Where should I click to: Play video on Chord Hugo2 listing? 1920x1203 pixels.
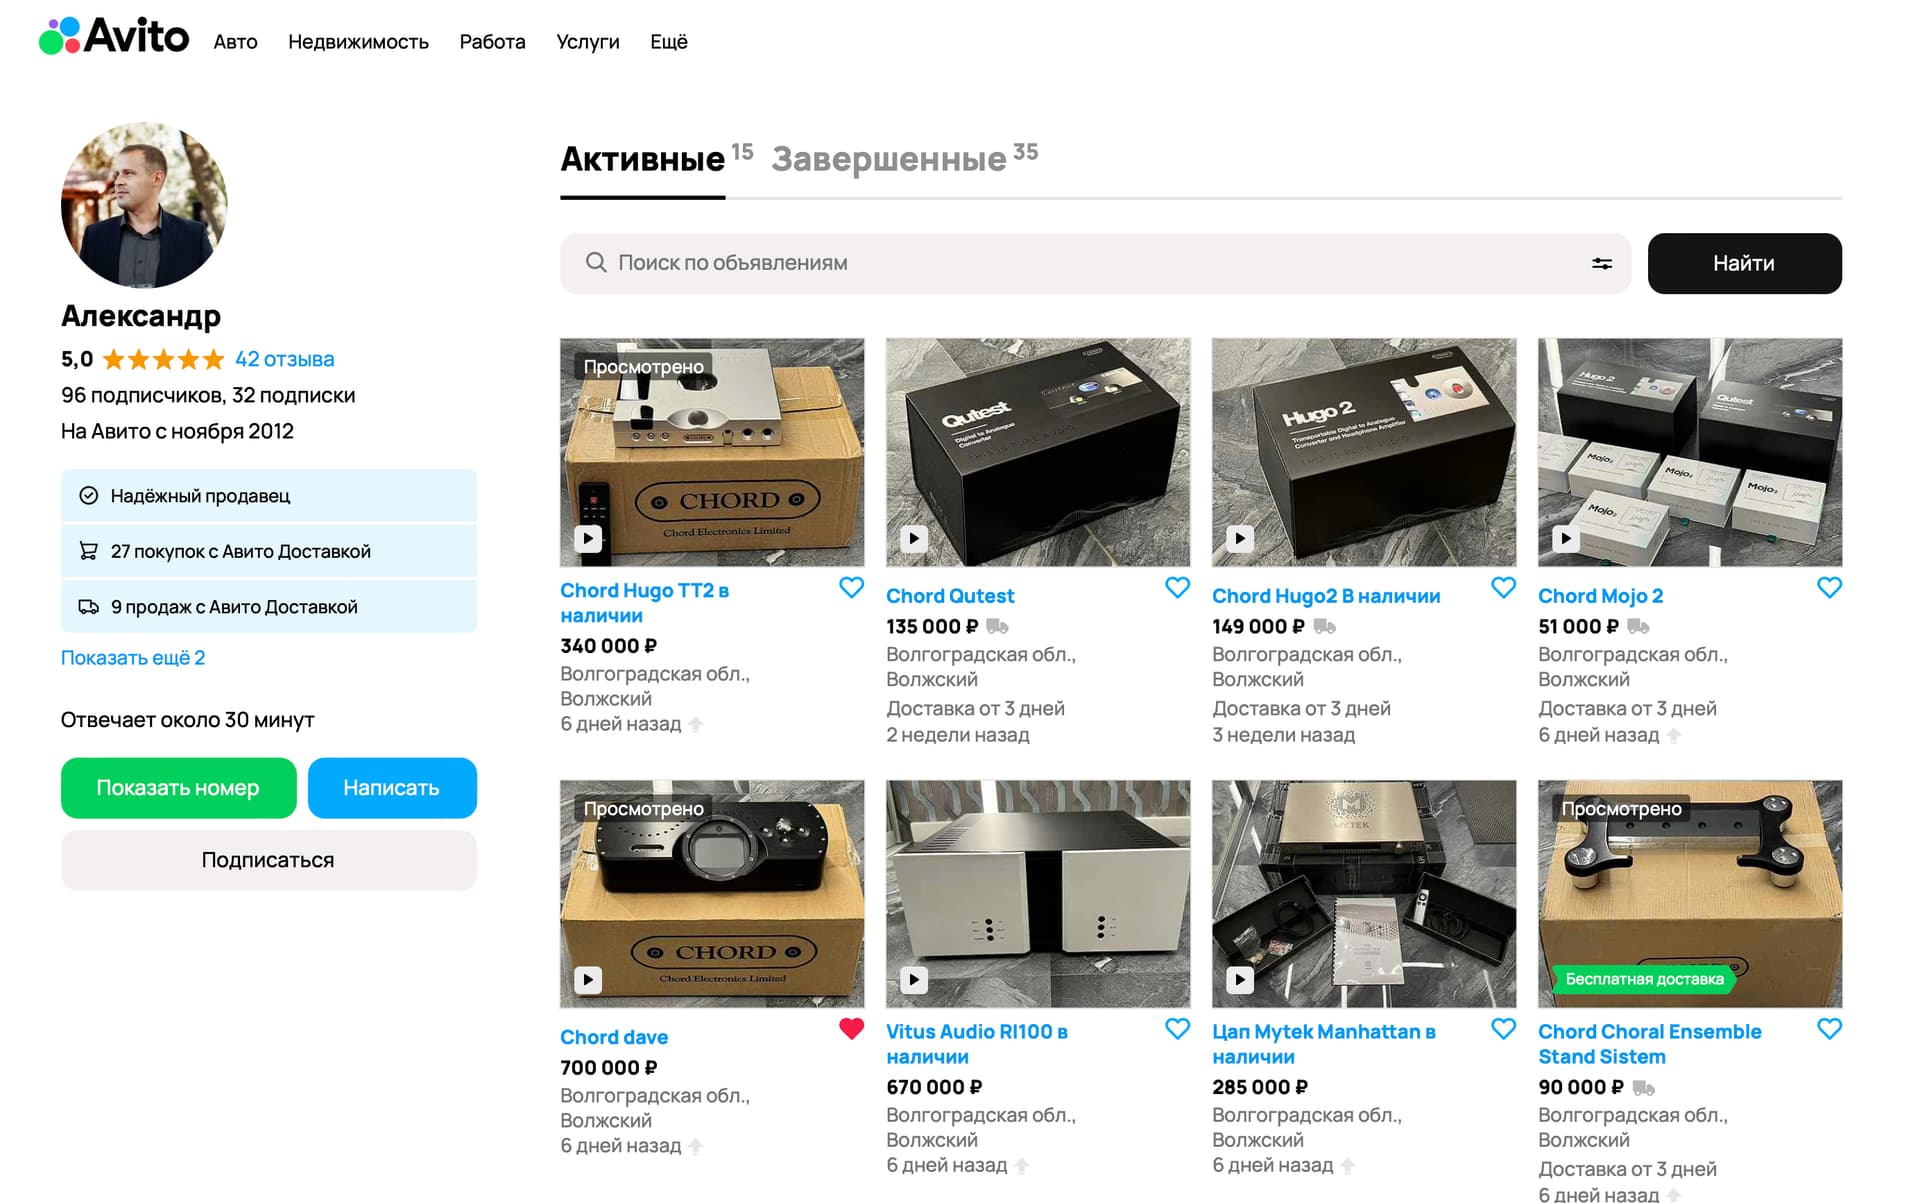point(1240,538)
